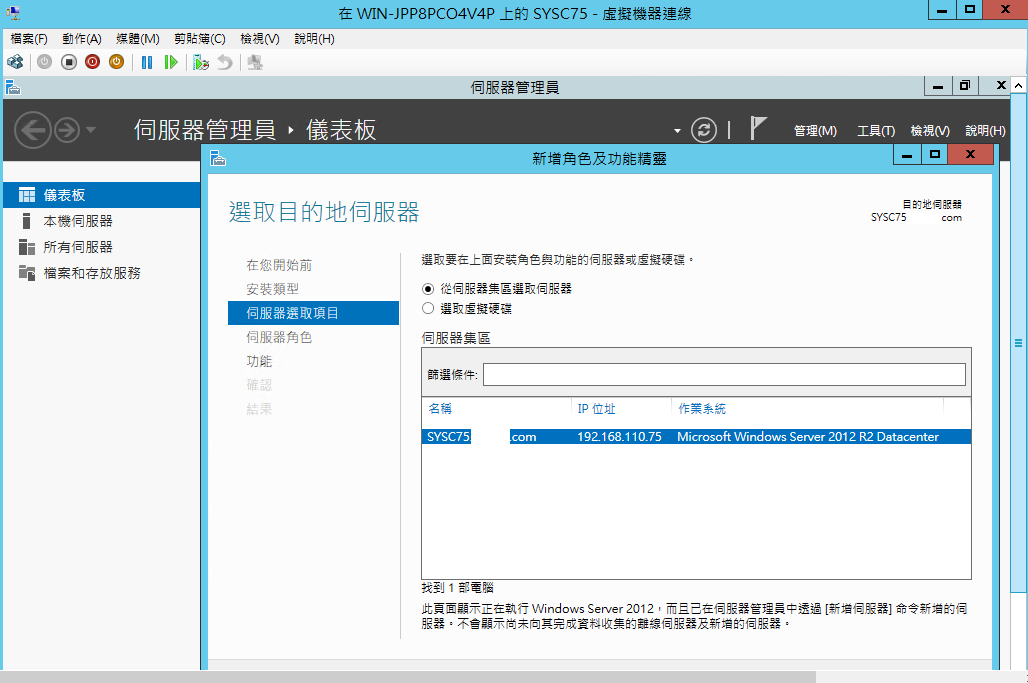Click the orange Save state icon

(116, 62)
